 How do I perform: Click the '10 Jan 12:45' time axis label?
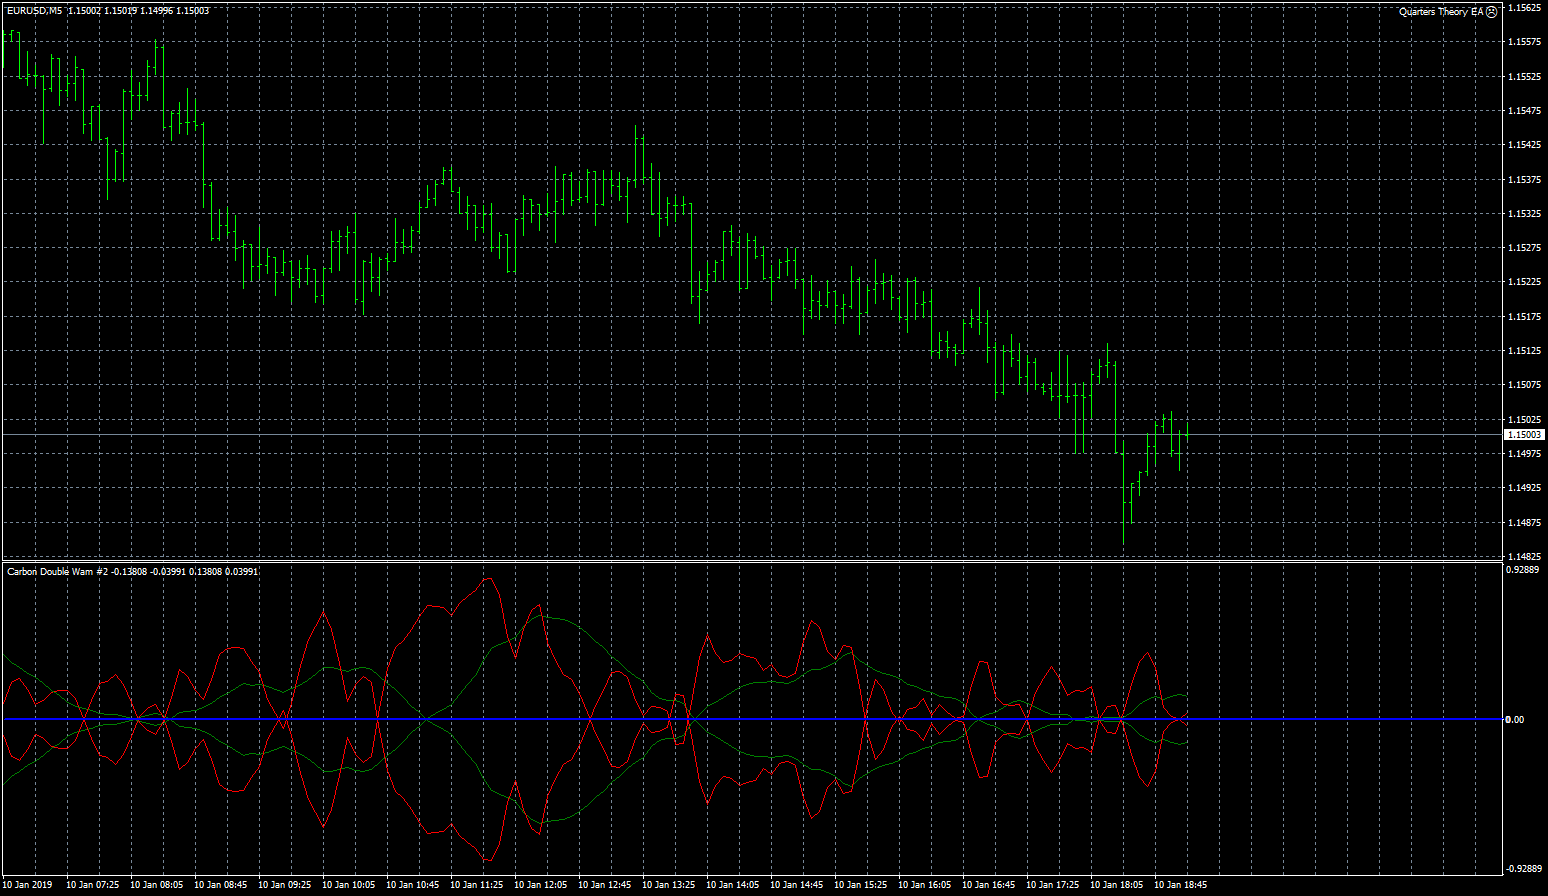coord(605,884)
